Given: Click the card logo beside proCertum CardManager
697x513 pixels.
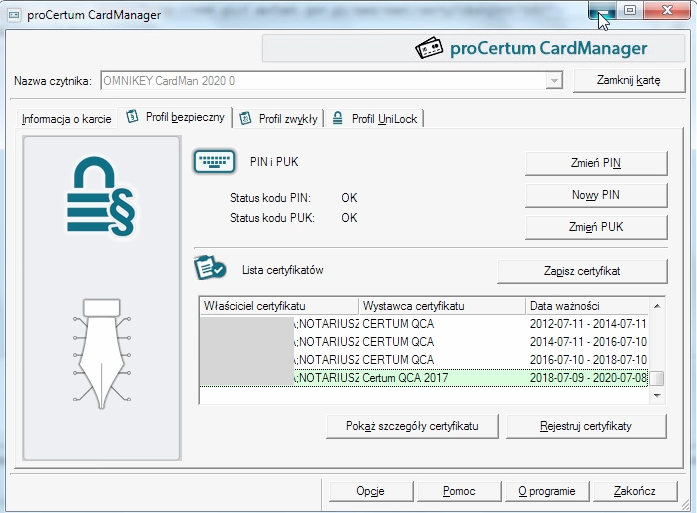Looking at the screenshot, I should [429, 48].
